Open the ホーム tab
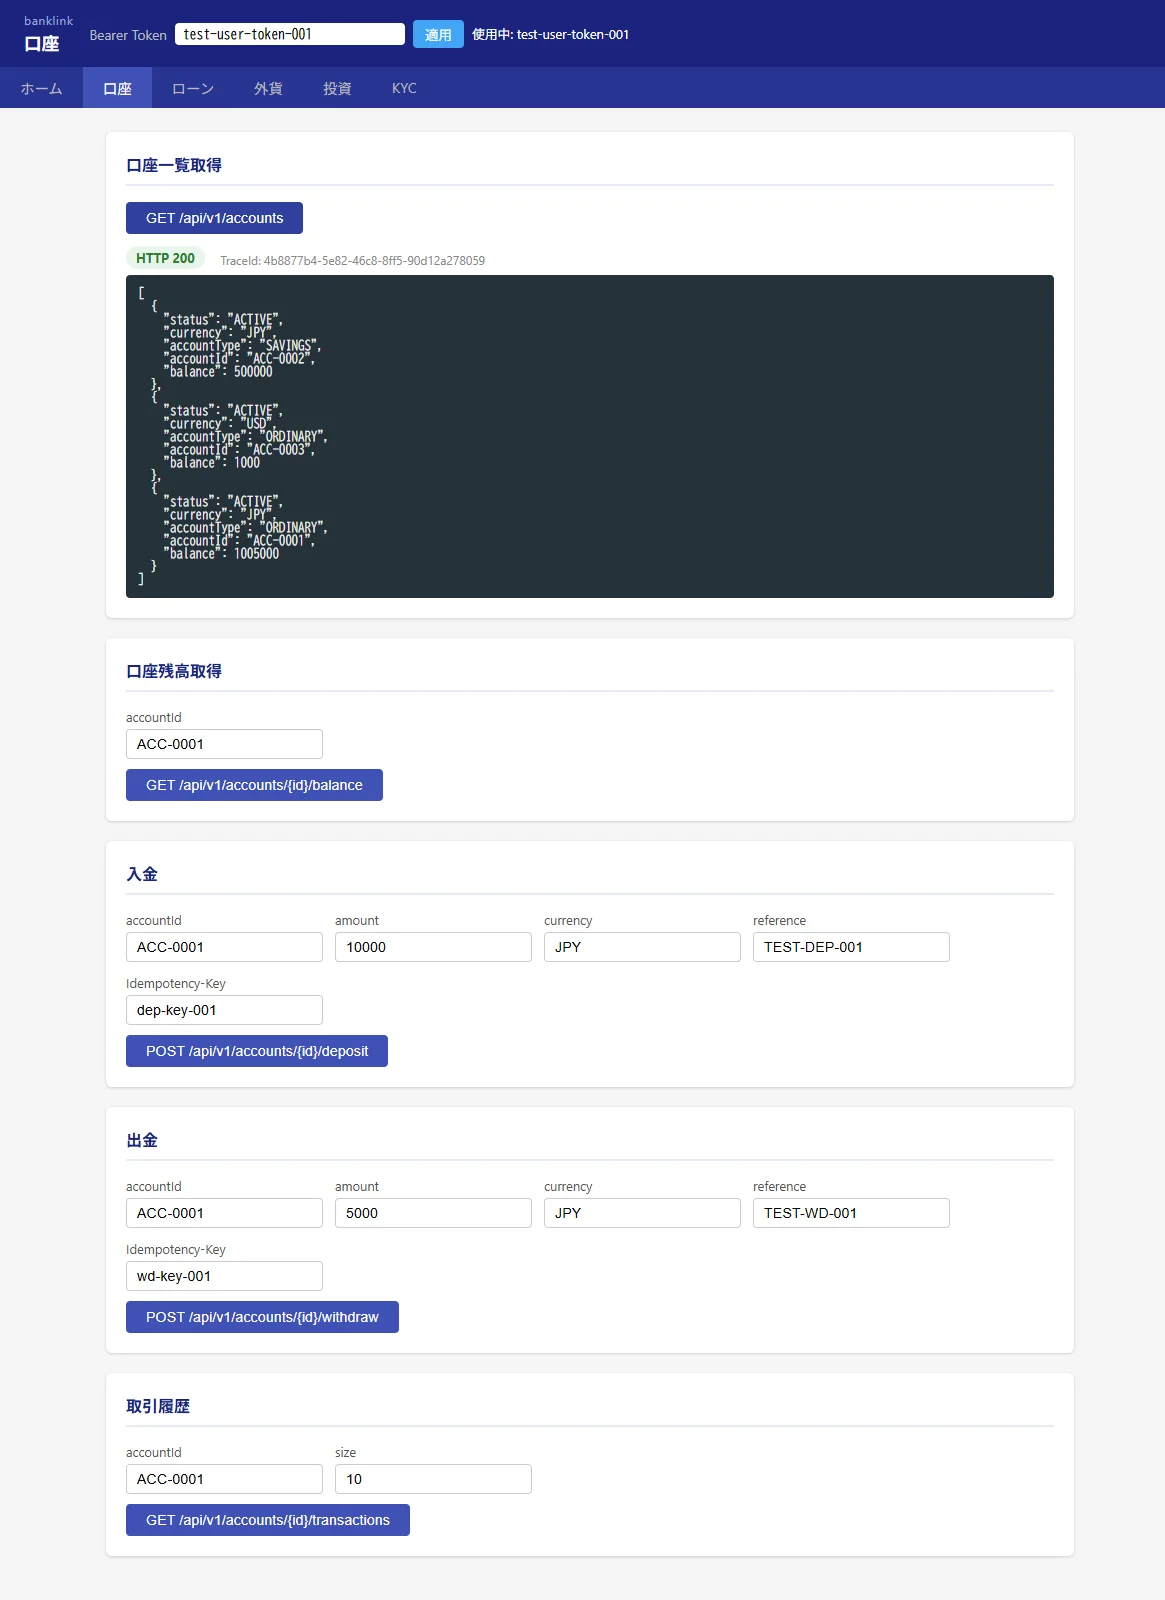 [x=41, y=88]
